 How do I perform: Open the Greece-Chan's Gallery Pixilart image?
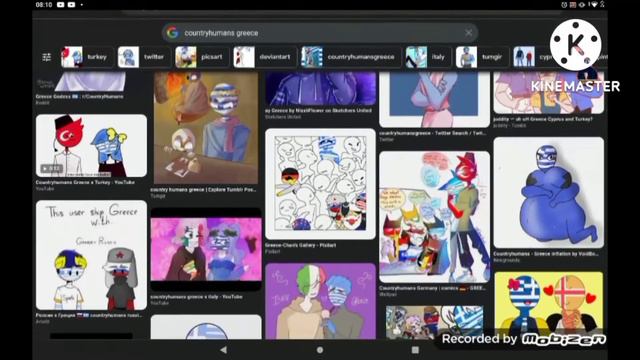pos(320,184)
